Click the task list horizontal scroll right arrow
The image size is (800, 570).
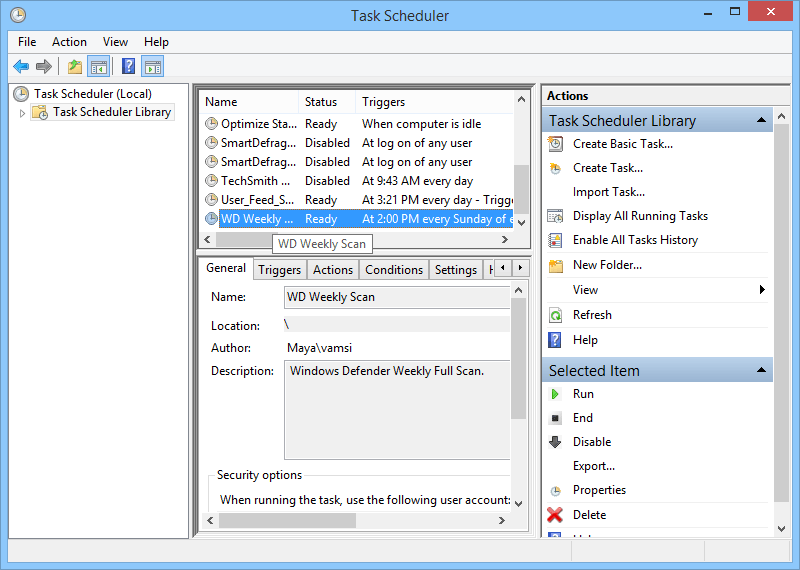pyautogui.click(x=505, y=239)
